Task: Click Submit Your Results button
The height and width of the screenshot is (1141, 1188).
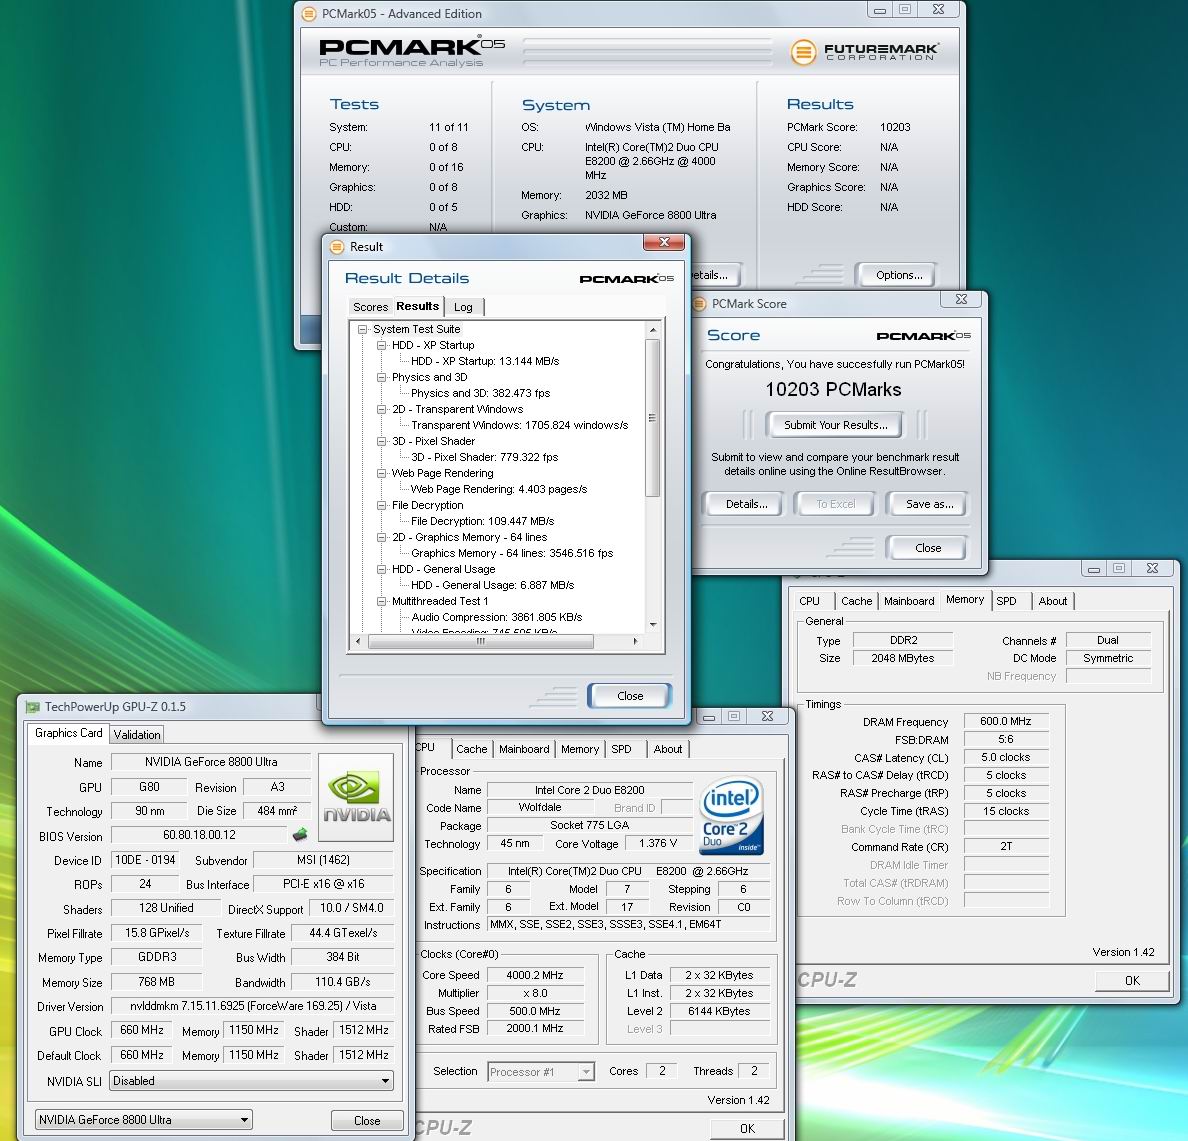Action: [835, 425]
